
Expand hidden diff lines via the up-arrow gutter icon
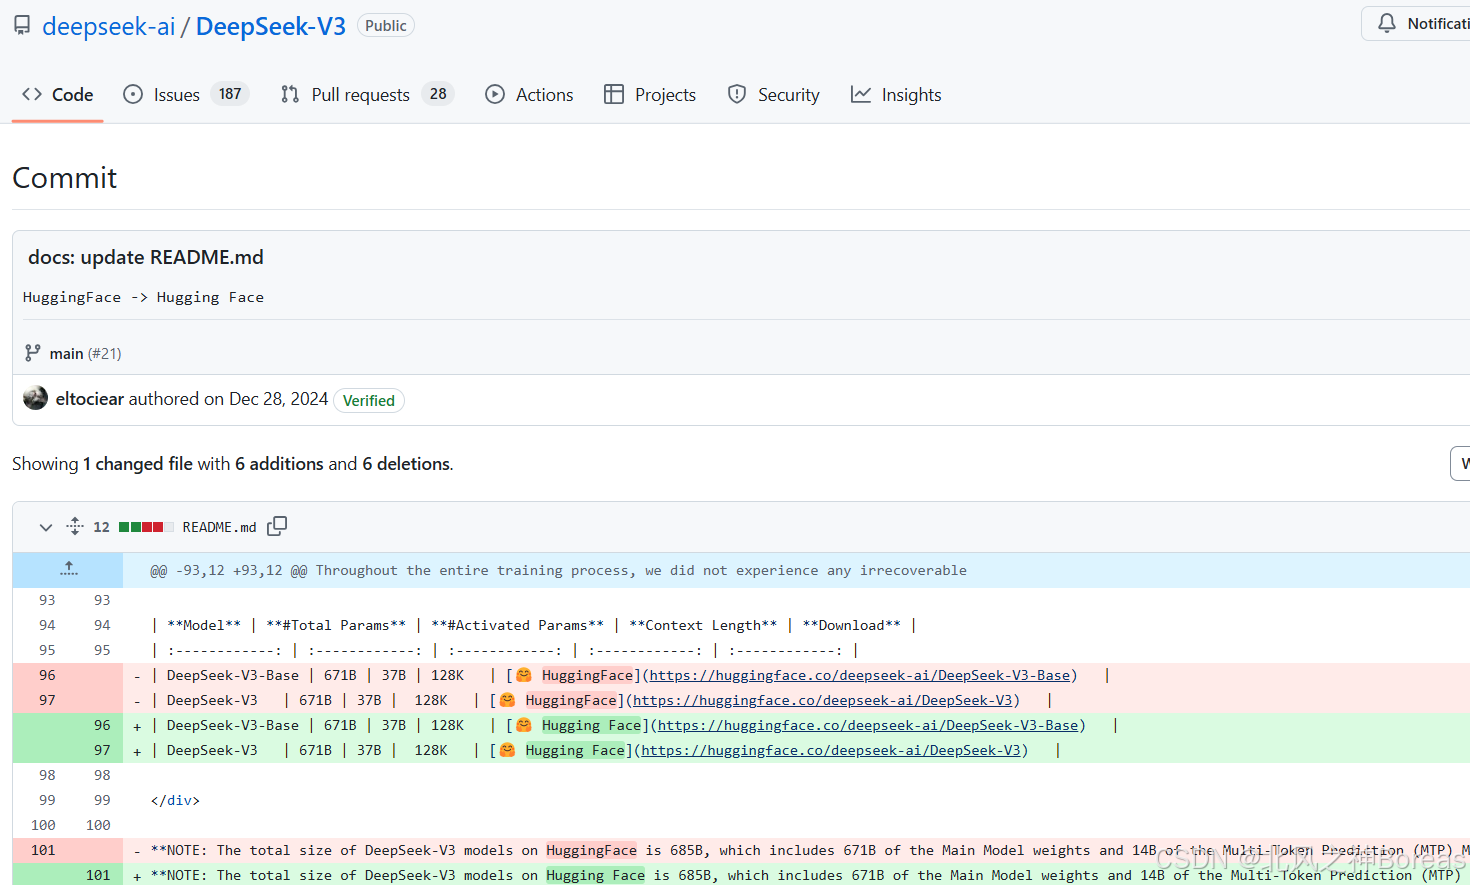[68, 568]
